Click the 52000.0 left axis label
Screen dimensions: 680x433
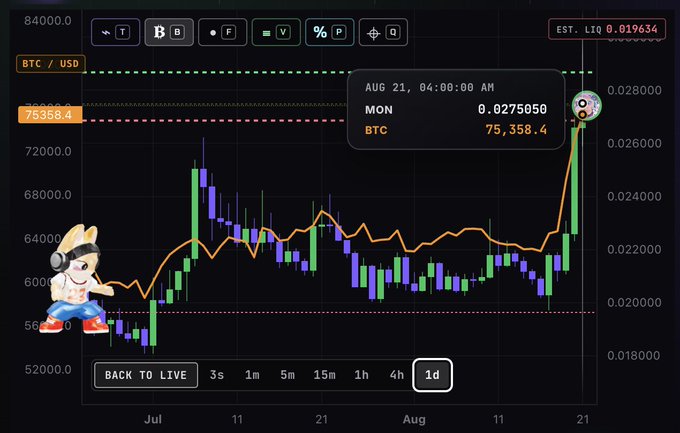click(x=48, y=370)
